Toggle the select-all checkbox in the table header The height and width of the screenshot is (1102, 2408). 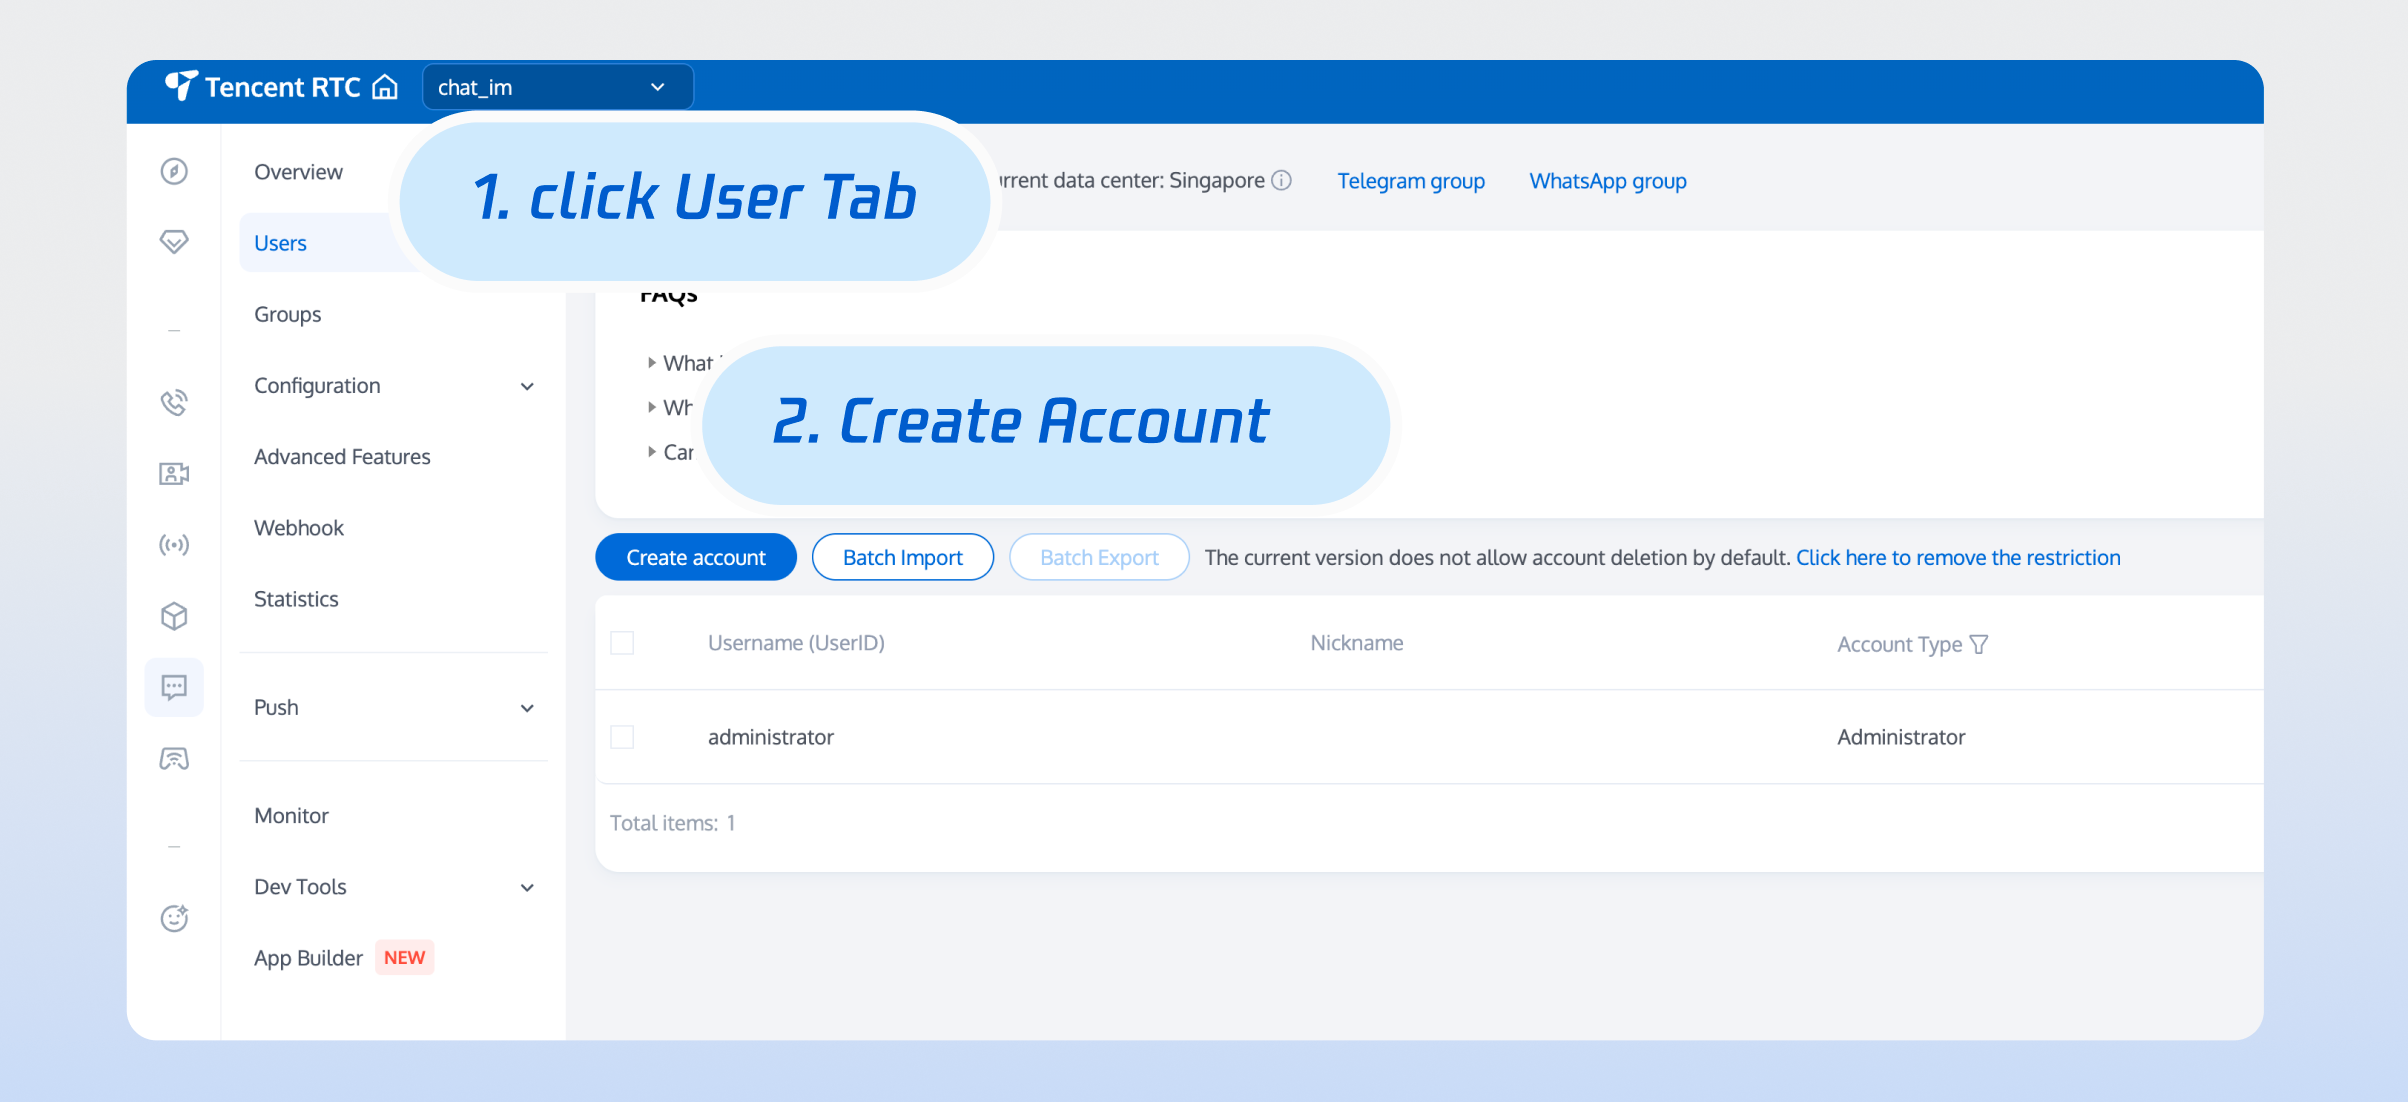click(622, 643)
